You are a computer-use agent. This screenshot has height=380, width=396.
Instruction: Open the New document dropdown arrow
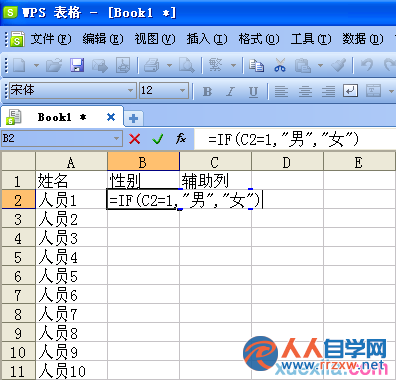(36, 65)
